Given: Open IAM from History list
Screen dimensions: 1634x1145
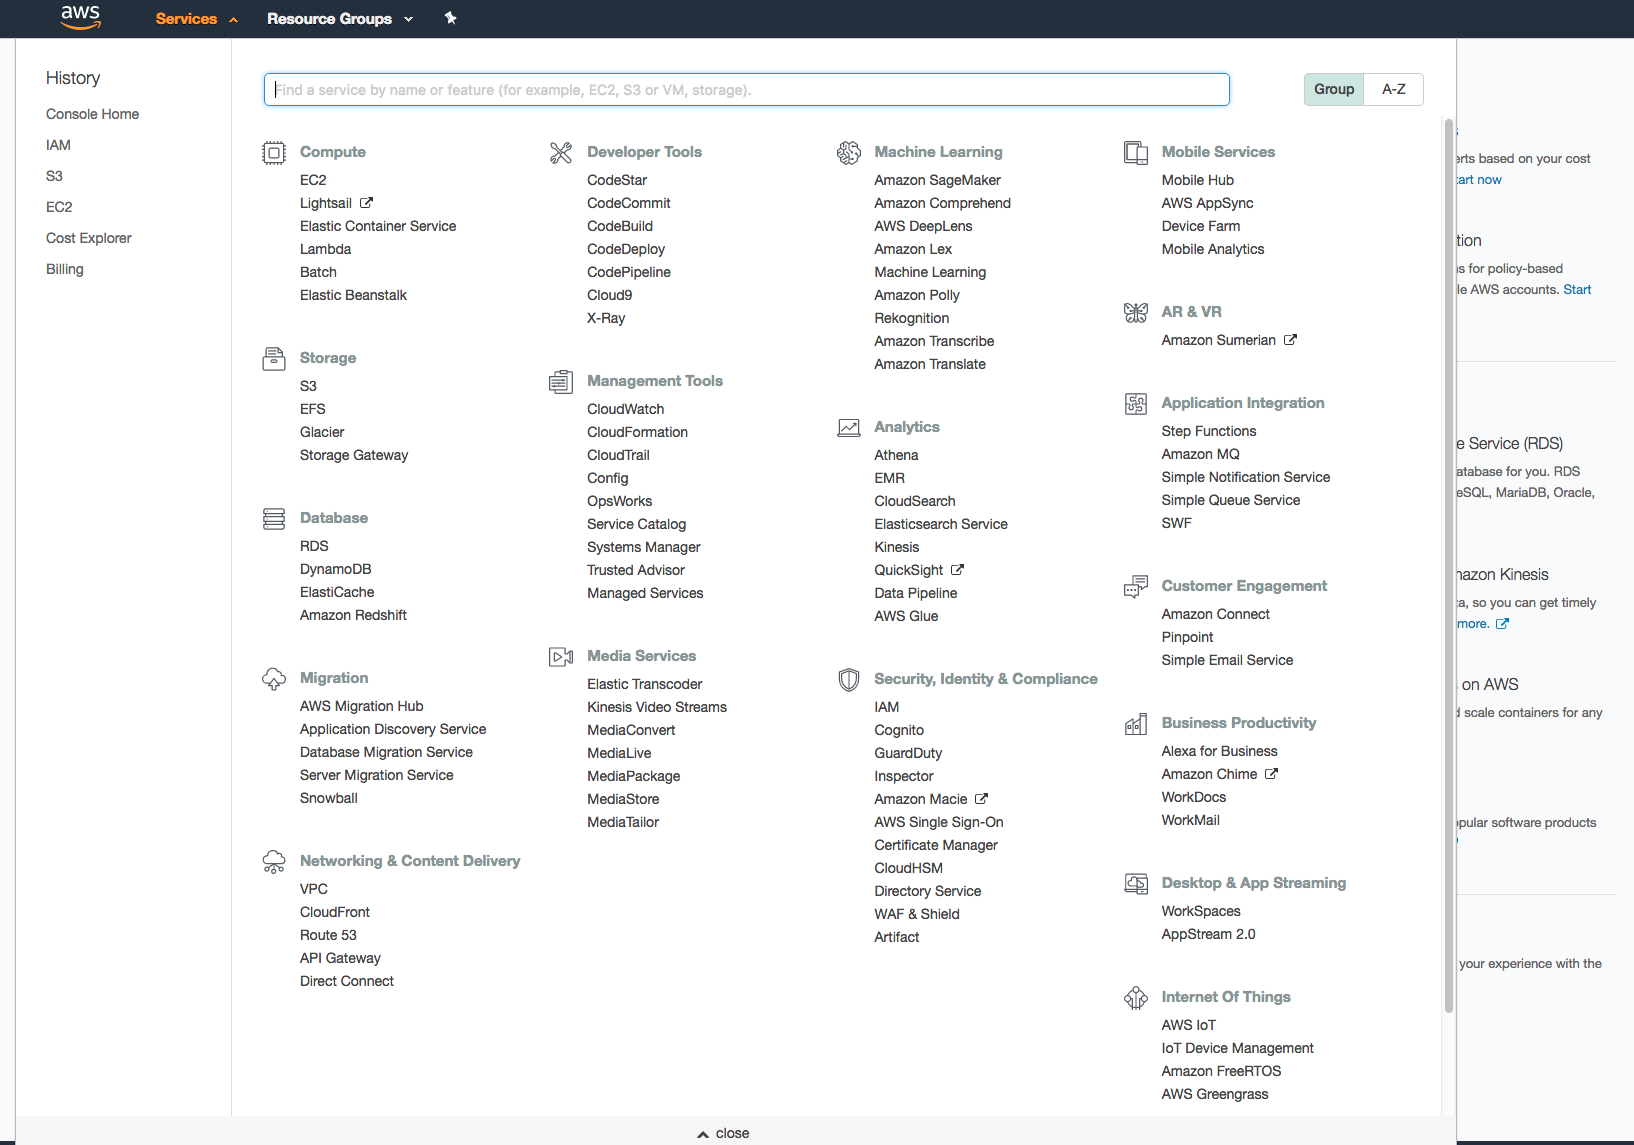Looking at the screenshot, I should point(58,145).
